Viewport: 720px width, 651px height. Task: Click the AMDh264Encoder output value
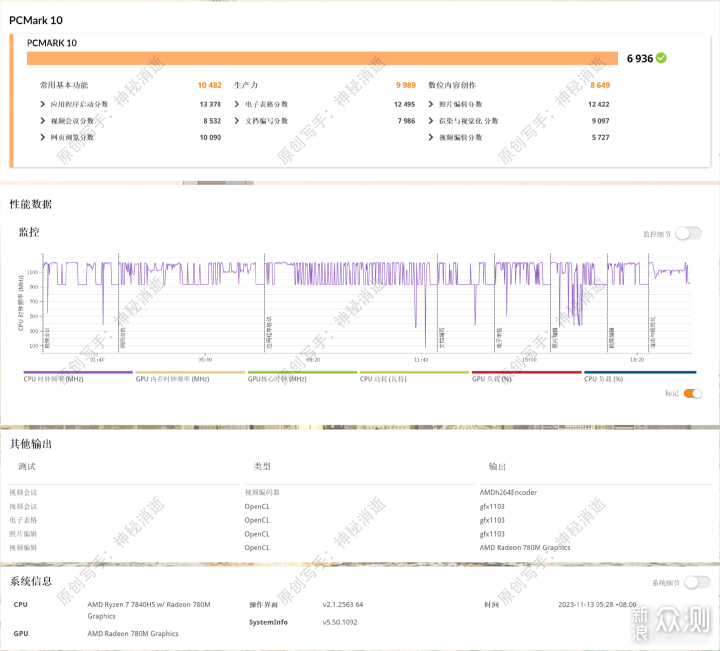(508, 492)
